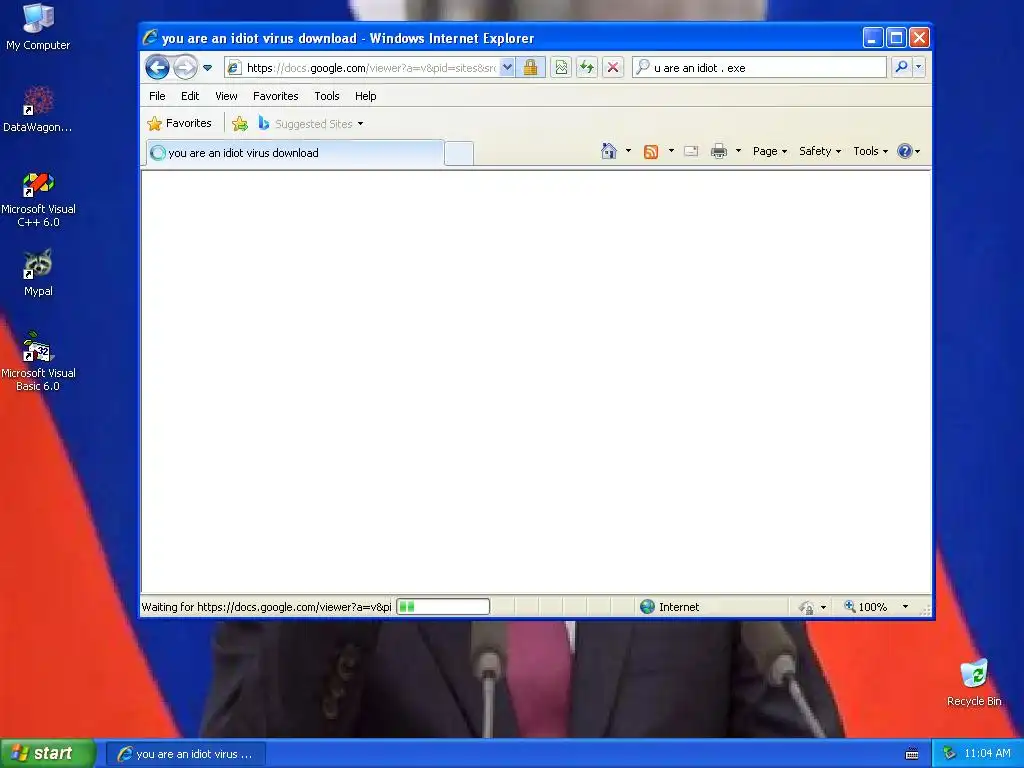Click the Refresh page icon
The height and width of the screenshot is (768, 1024).
(586, 67)
